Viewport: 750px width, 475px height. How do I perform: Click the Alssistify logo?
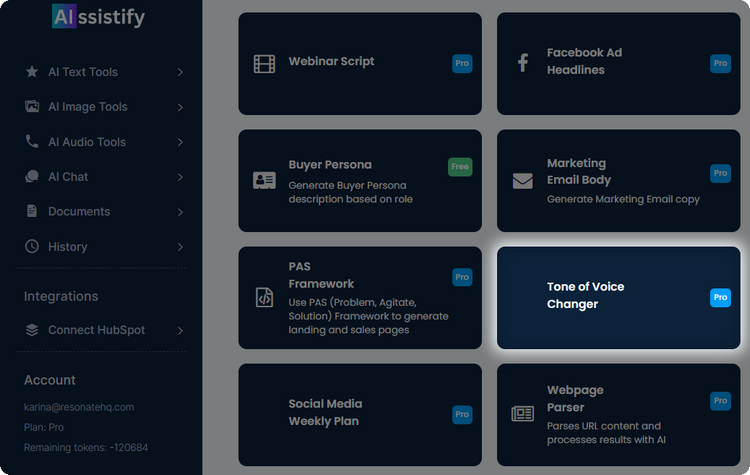click(x=98, y=17)
